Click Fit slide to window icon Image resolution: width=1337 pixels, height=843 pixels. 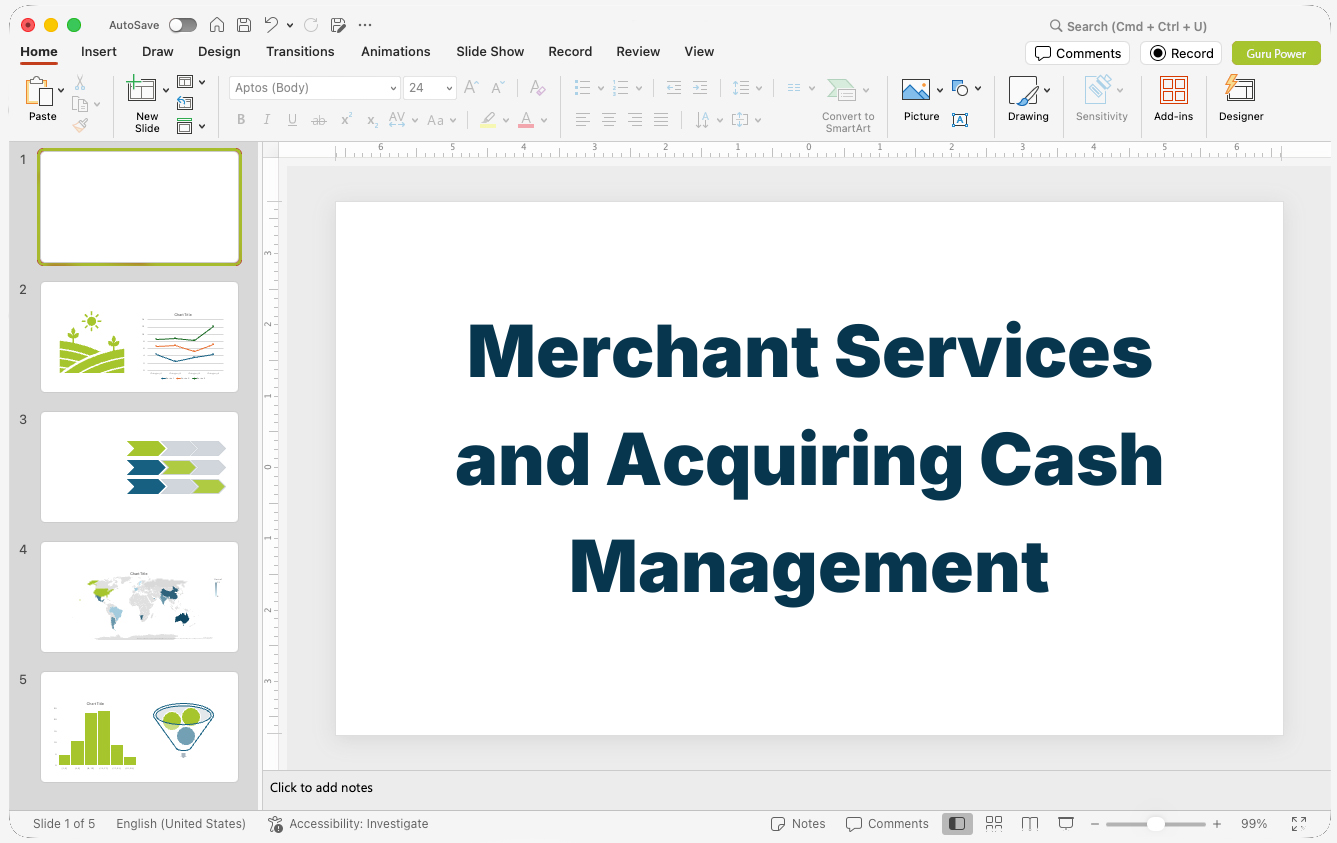pyautogui.click(x=1299, y=823)
